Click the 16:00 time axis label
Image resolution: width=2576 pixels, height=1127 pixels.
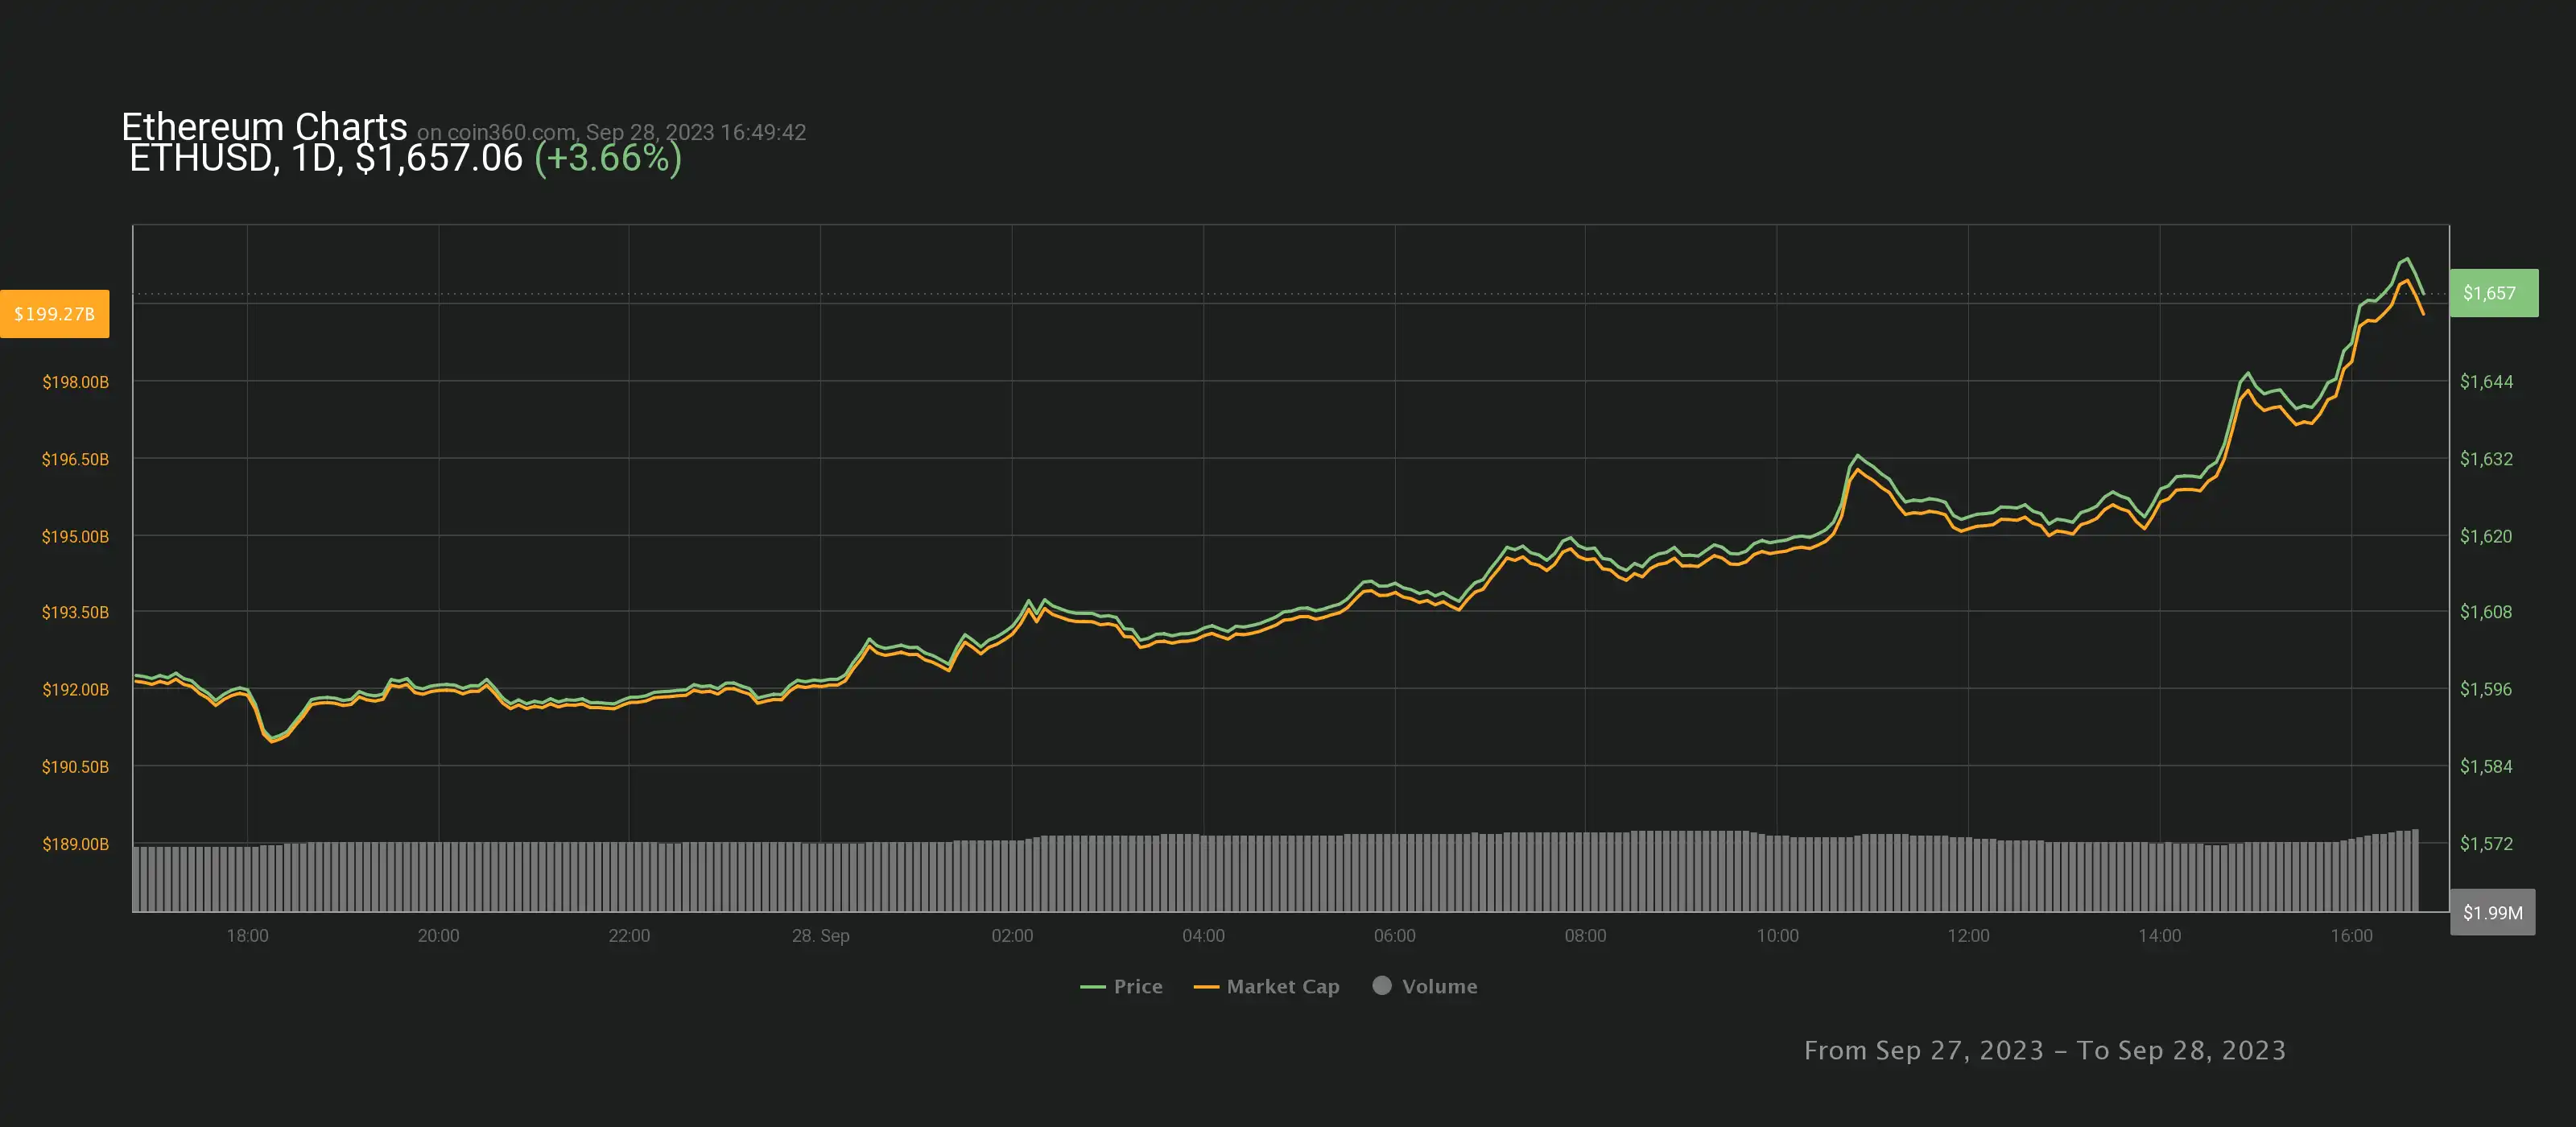point(2351,935)
